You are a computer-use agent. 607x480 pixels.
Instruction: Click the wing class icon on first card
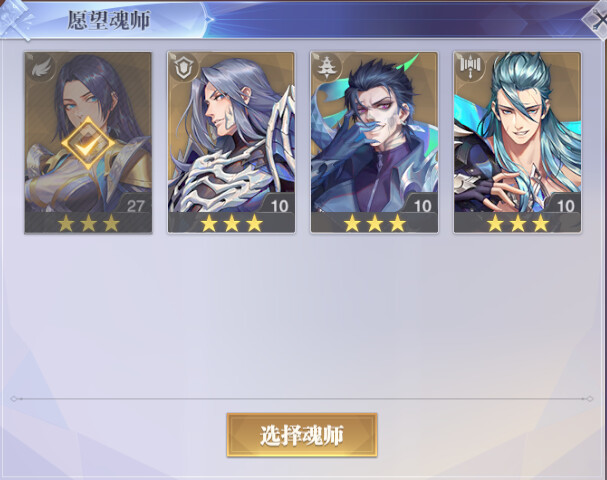(42, 68)
